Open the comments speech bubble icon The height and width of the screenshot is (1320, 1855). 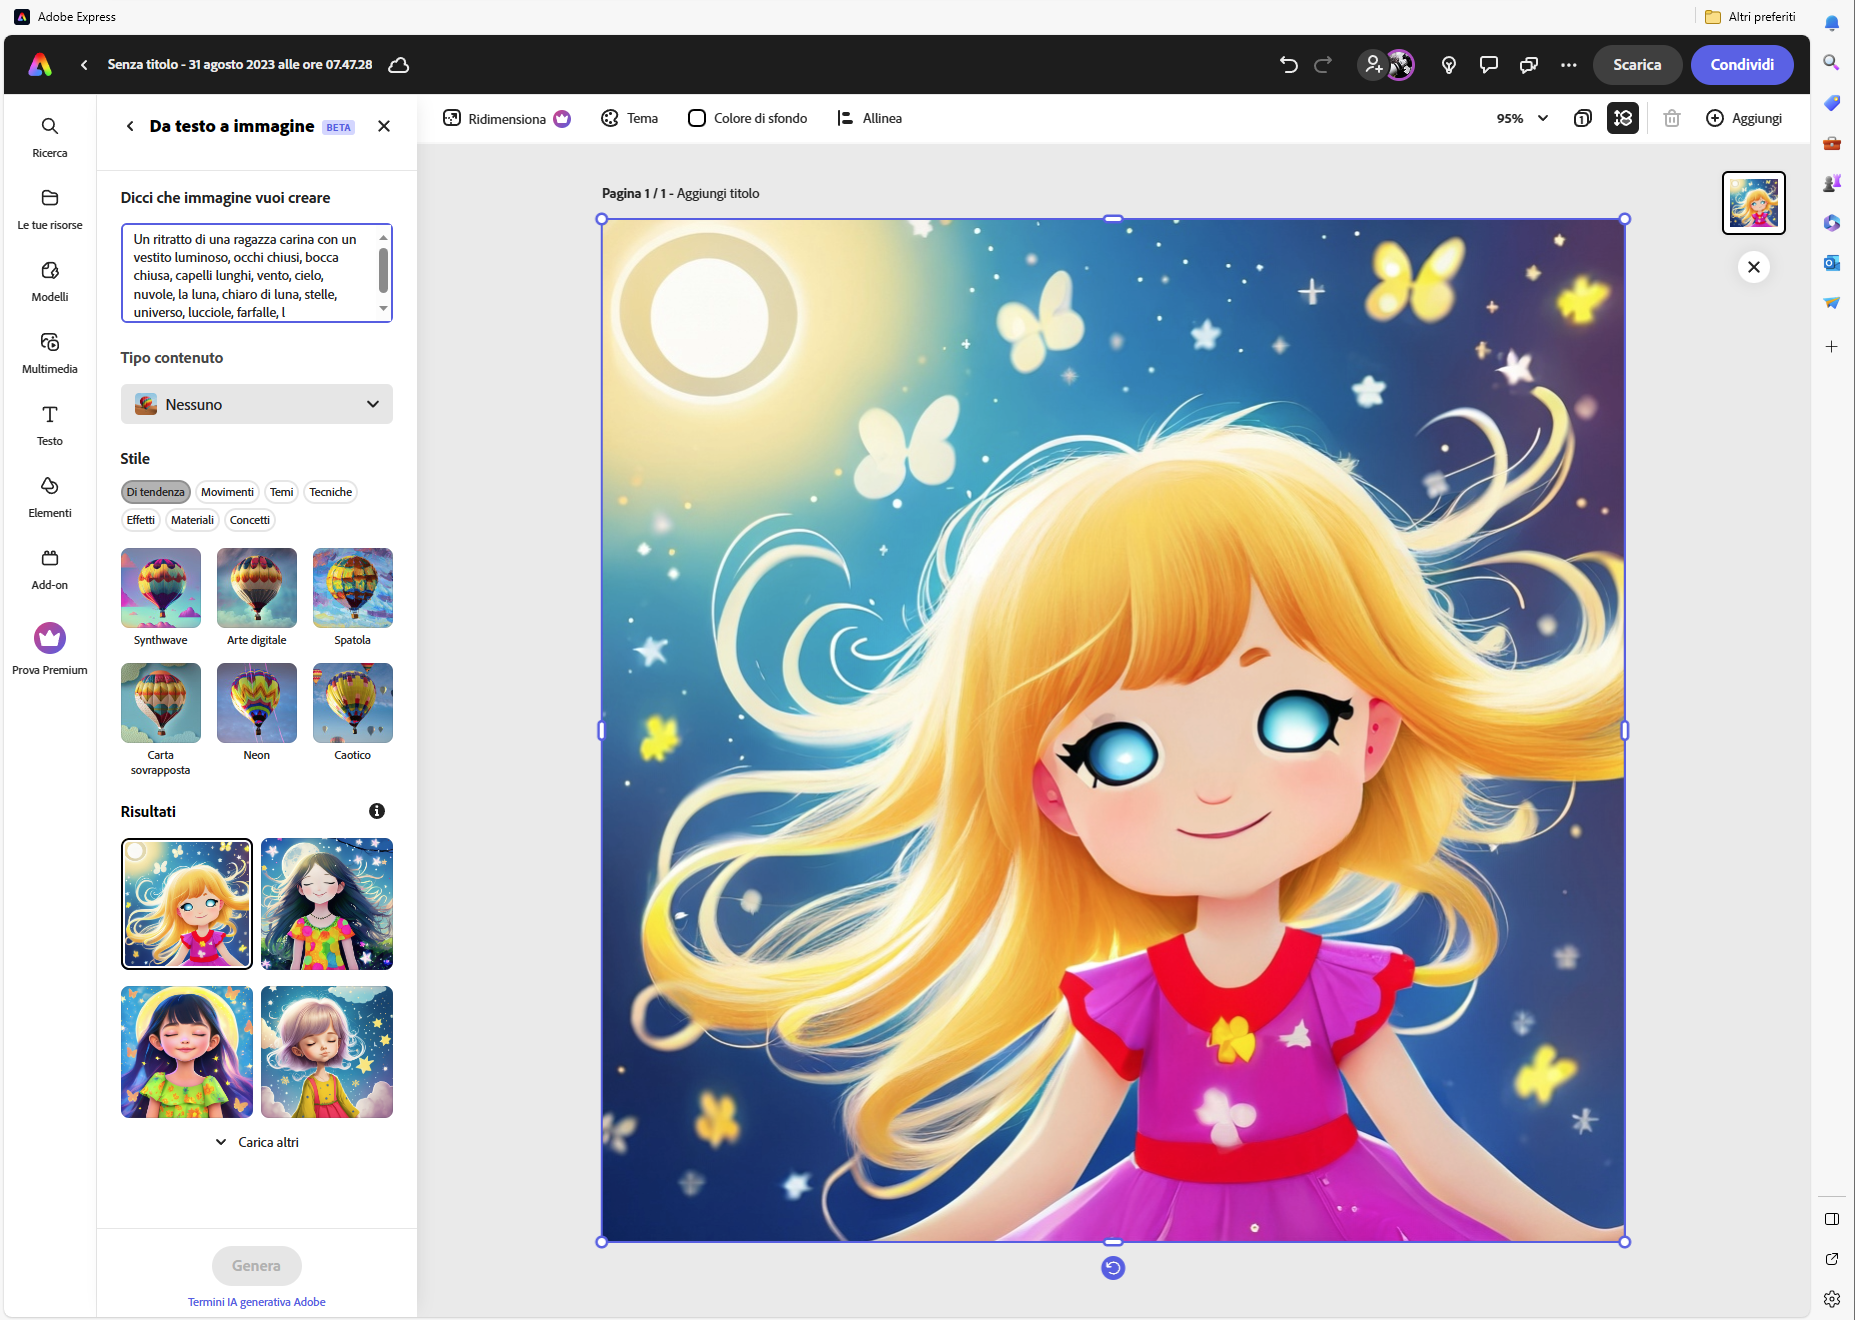[1488, 65]
